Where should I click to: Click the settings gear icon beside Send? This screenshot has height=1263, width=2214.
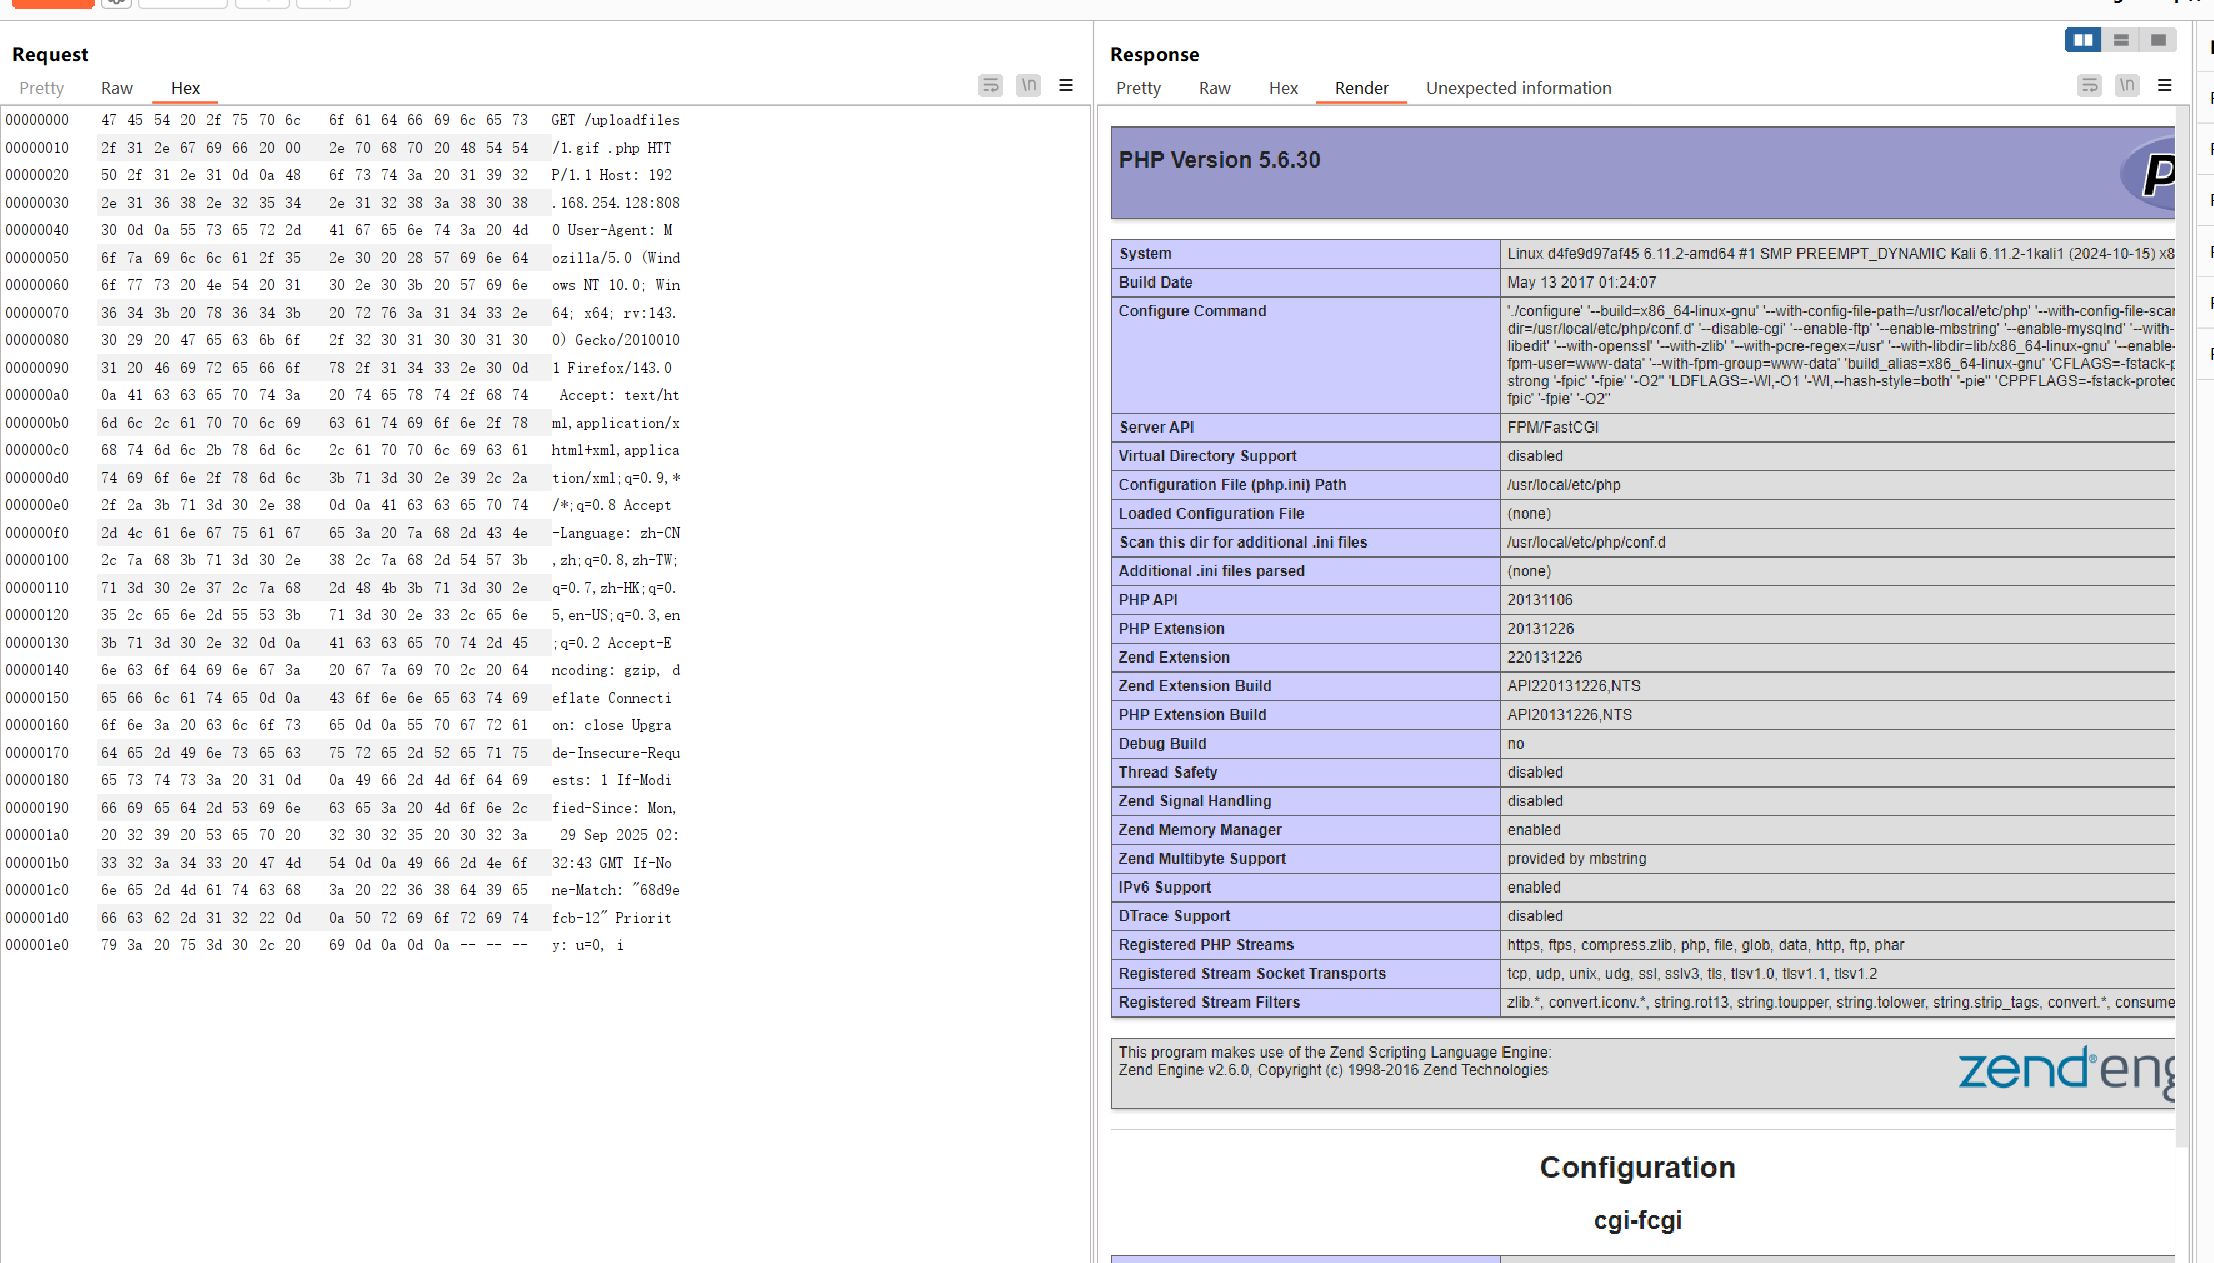pos(116,3)
